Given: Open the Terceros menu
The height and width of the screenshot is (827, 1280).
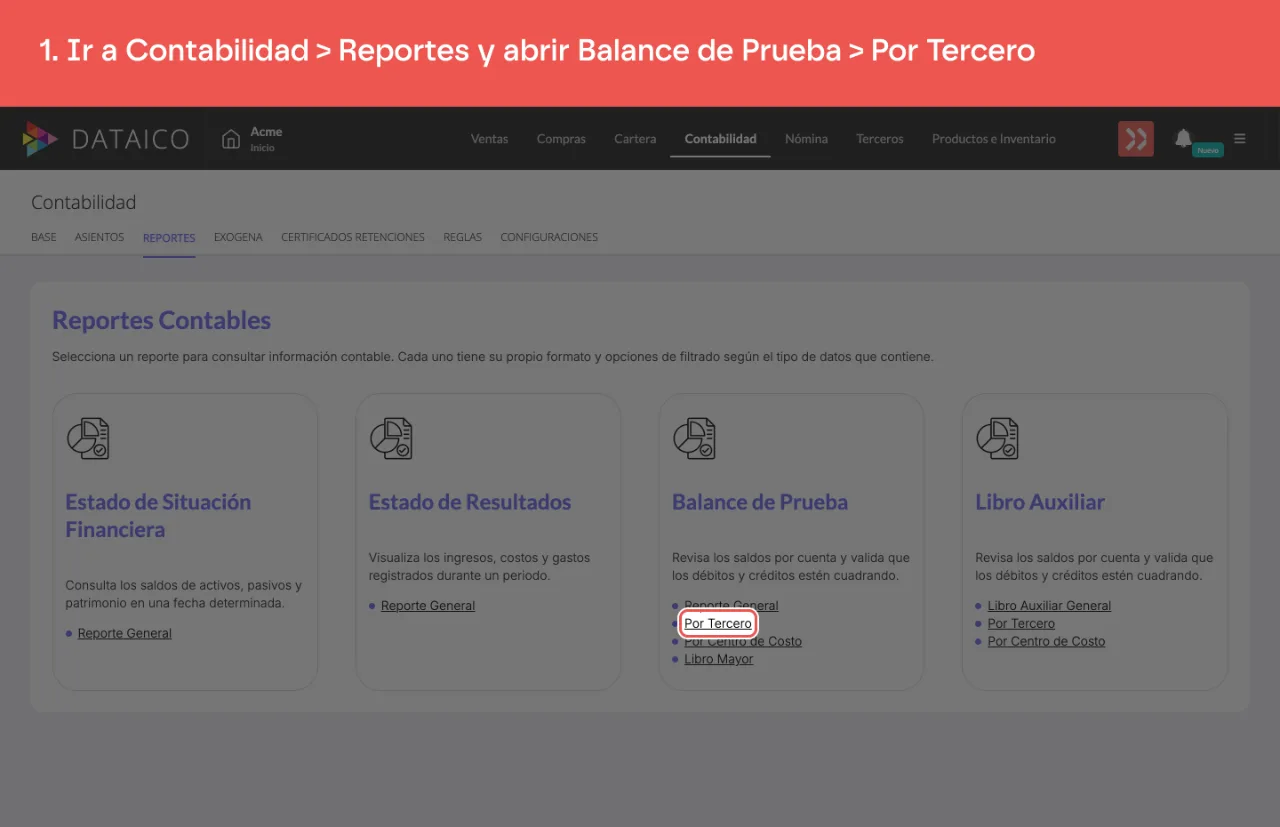Looking at the screenshot, I should [880, 139].
